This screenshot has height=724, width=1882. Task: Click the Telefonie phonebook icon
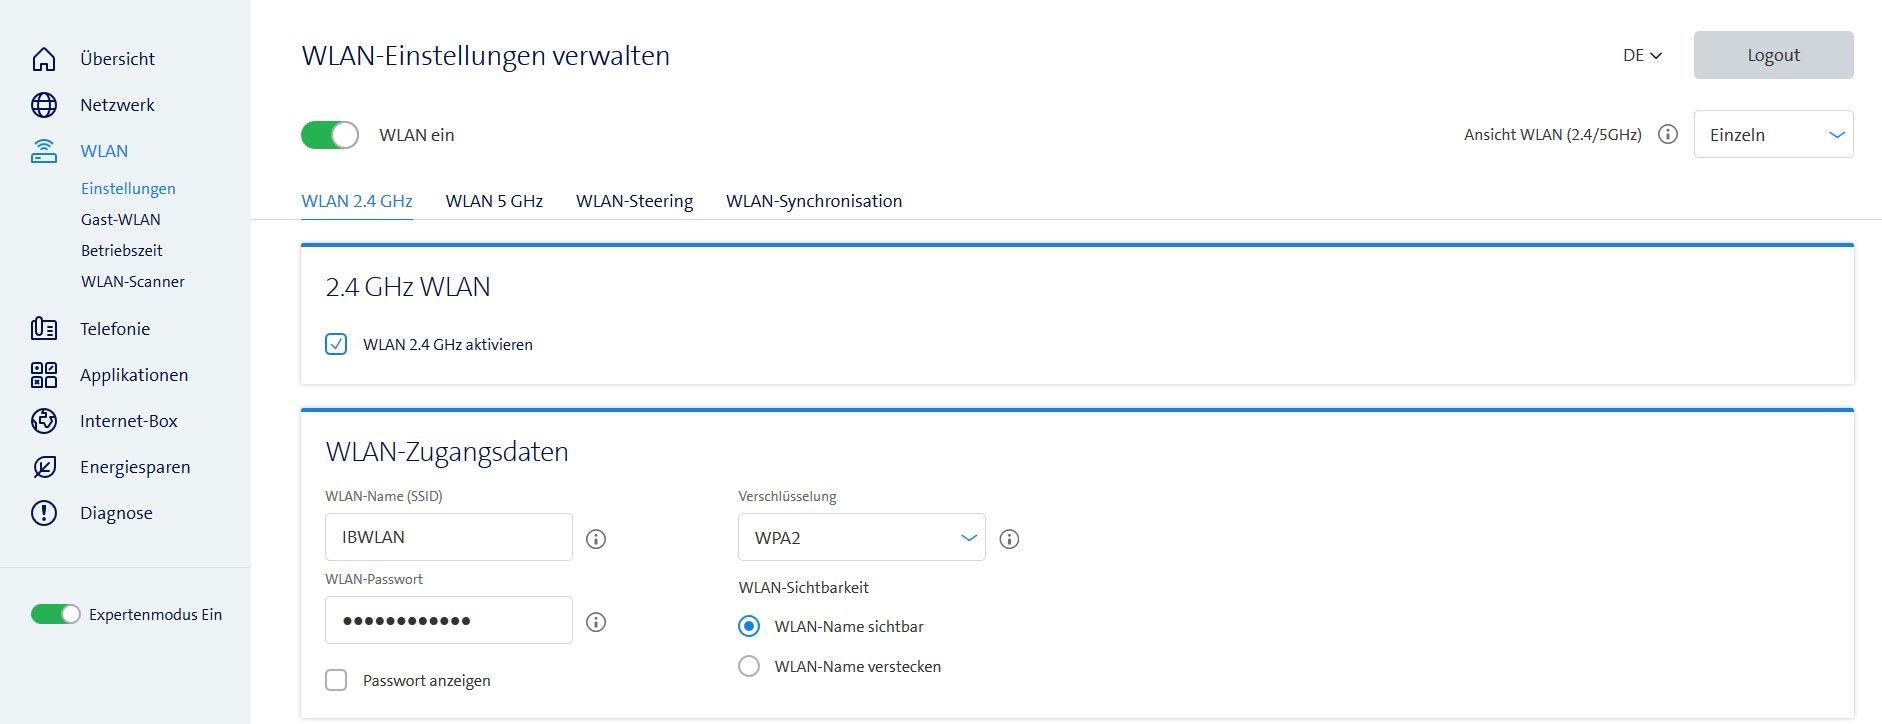[44, 329]
